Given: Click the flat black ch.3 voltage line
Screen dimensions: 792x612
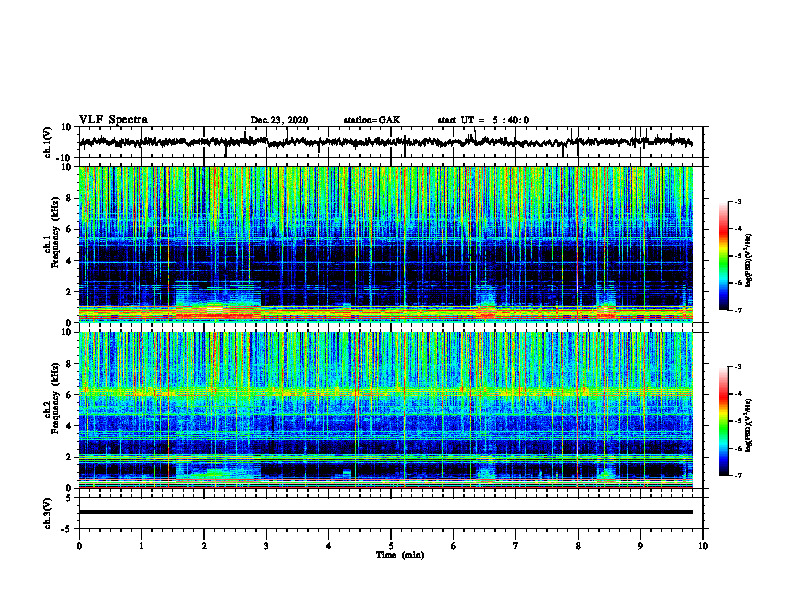Looking at the screenshot, I should [x=386, y=512].
